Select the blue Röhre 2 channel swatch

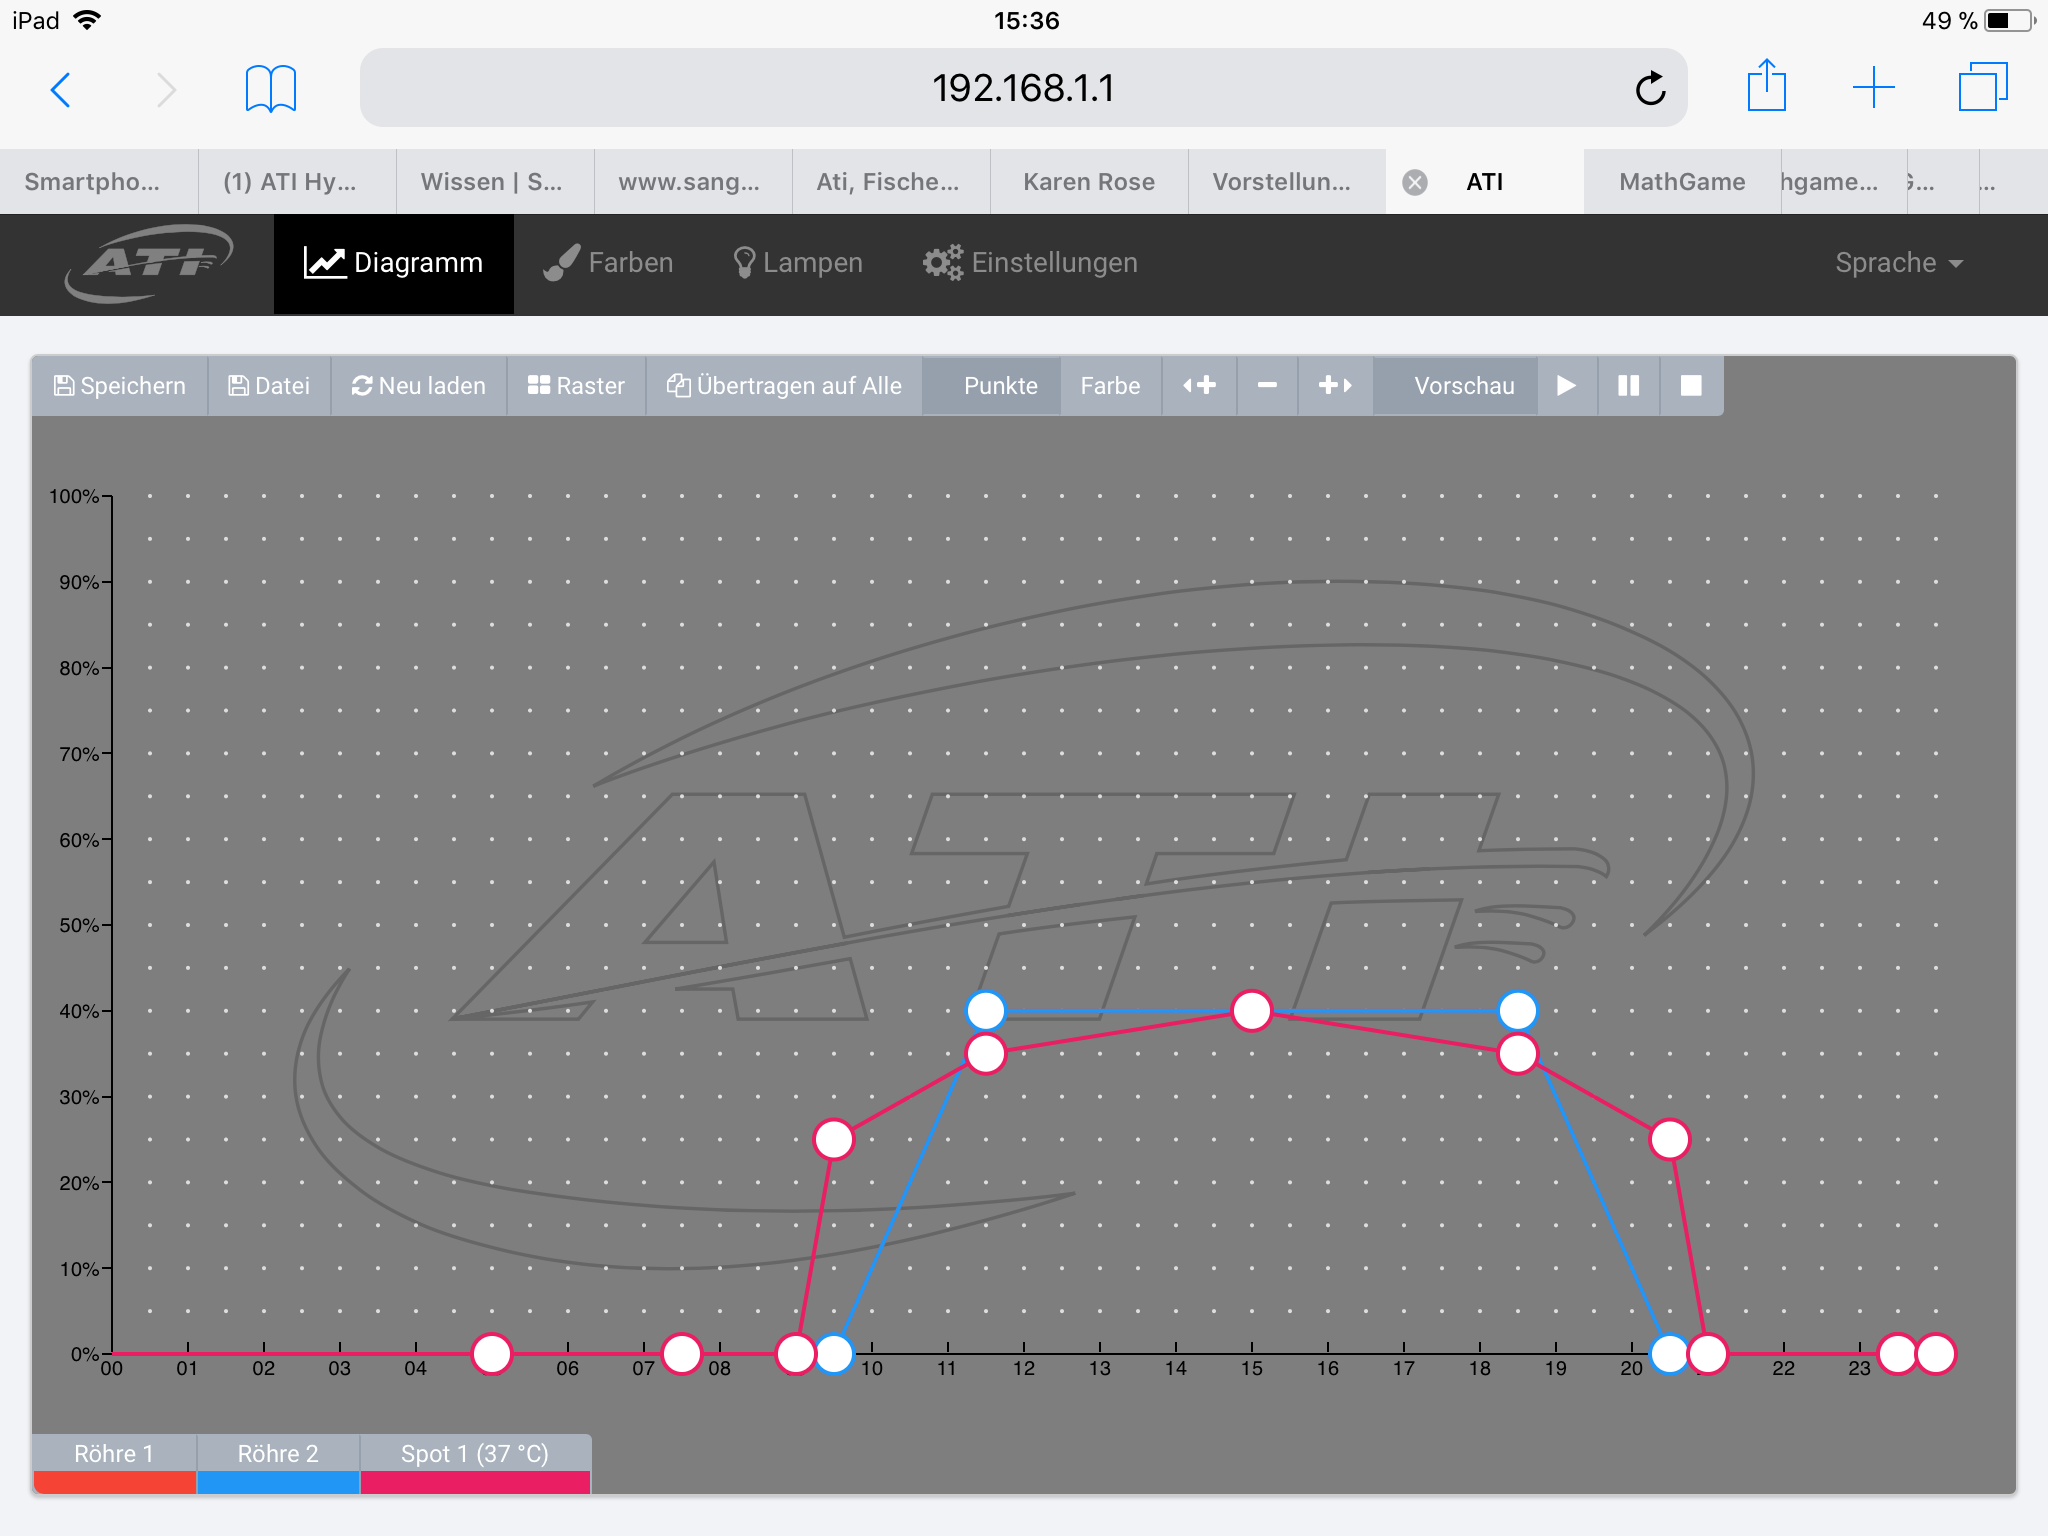click(278, 1481)
